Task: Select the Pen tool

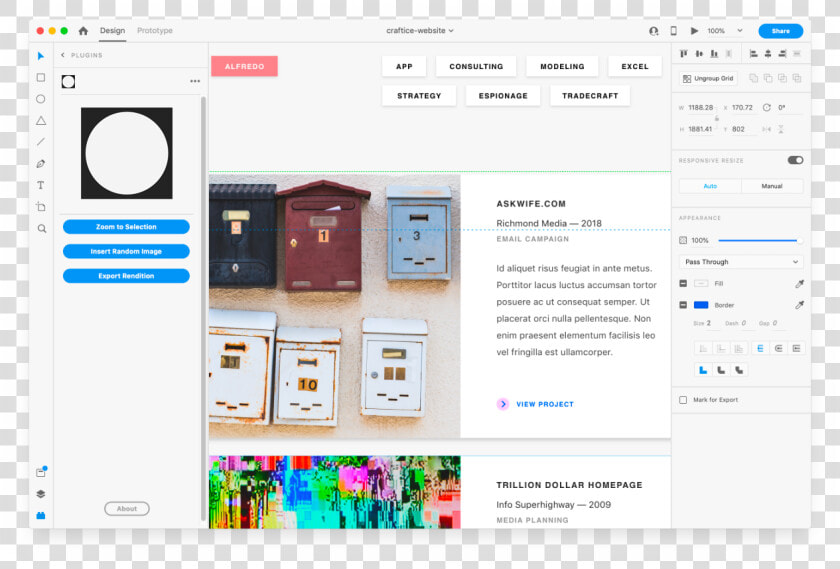Action: 41,164
